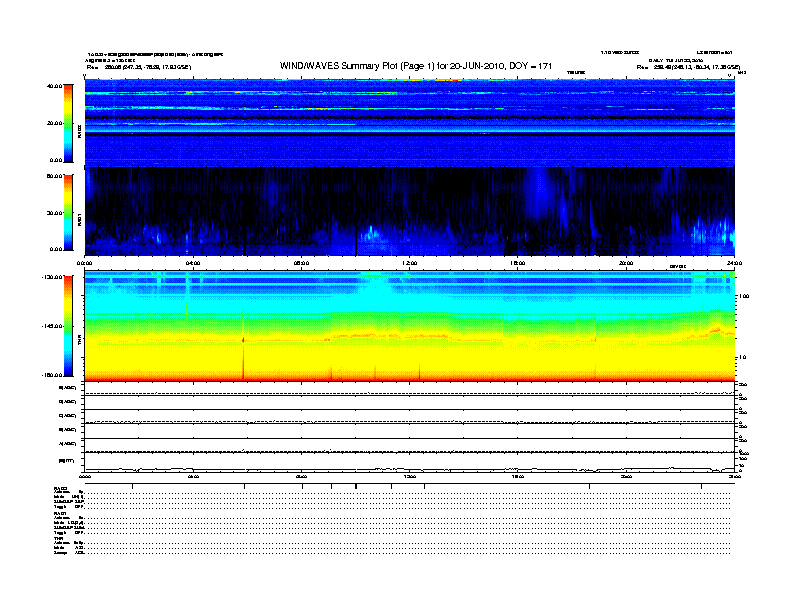Click the RAD2 color scale bar
This screenshot has height=612, width=792.
tap(68, 123)
